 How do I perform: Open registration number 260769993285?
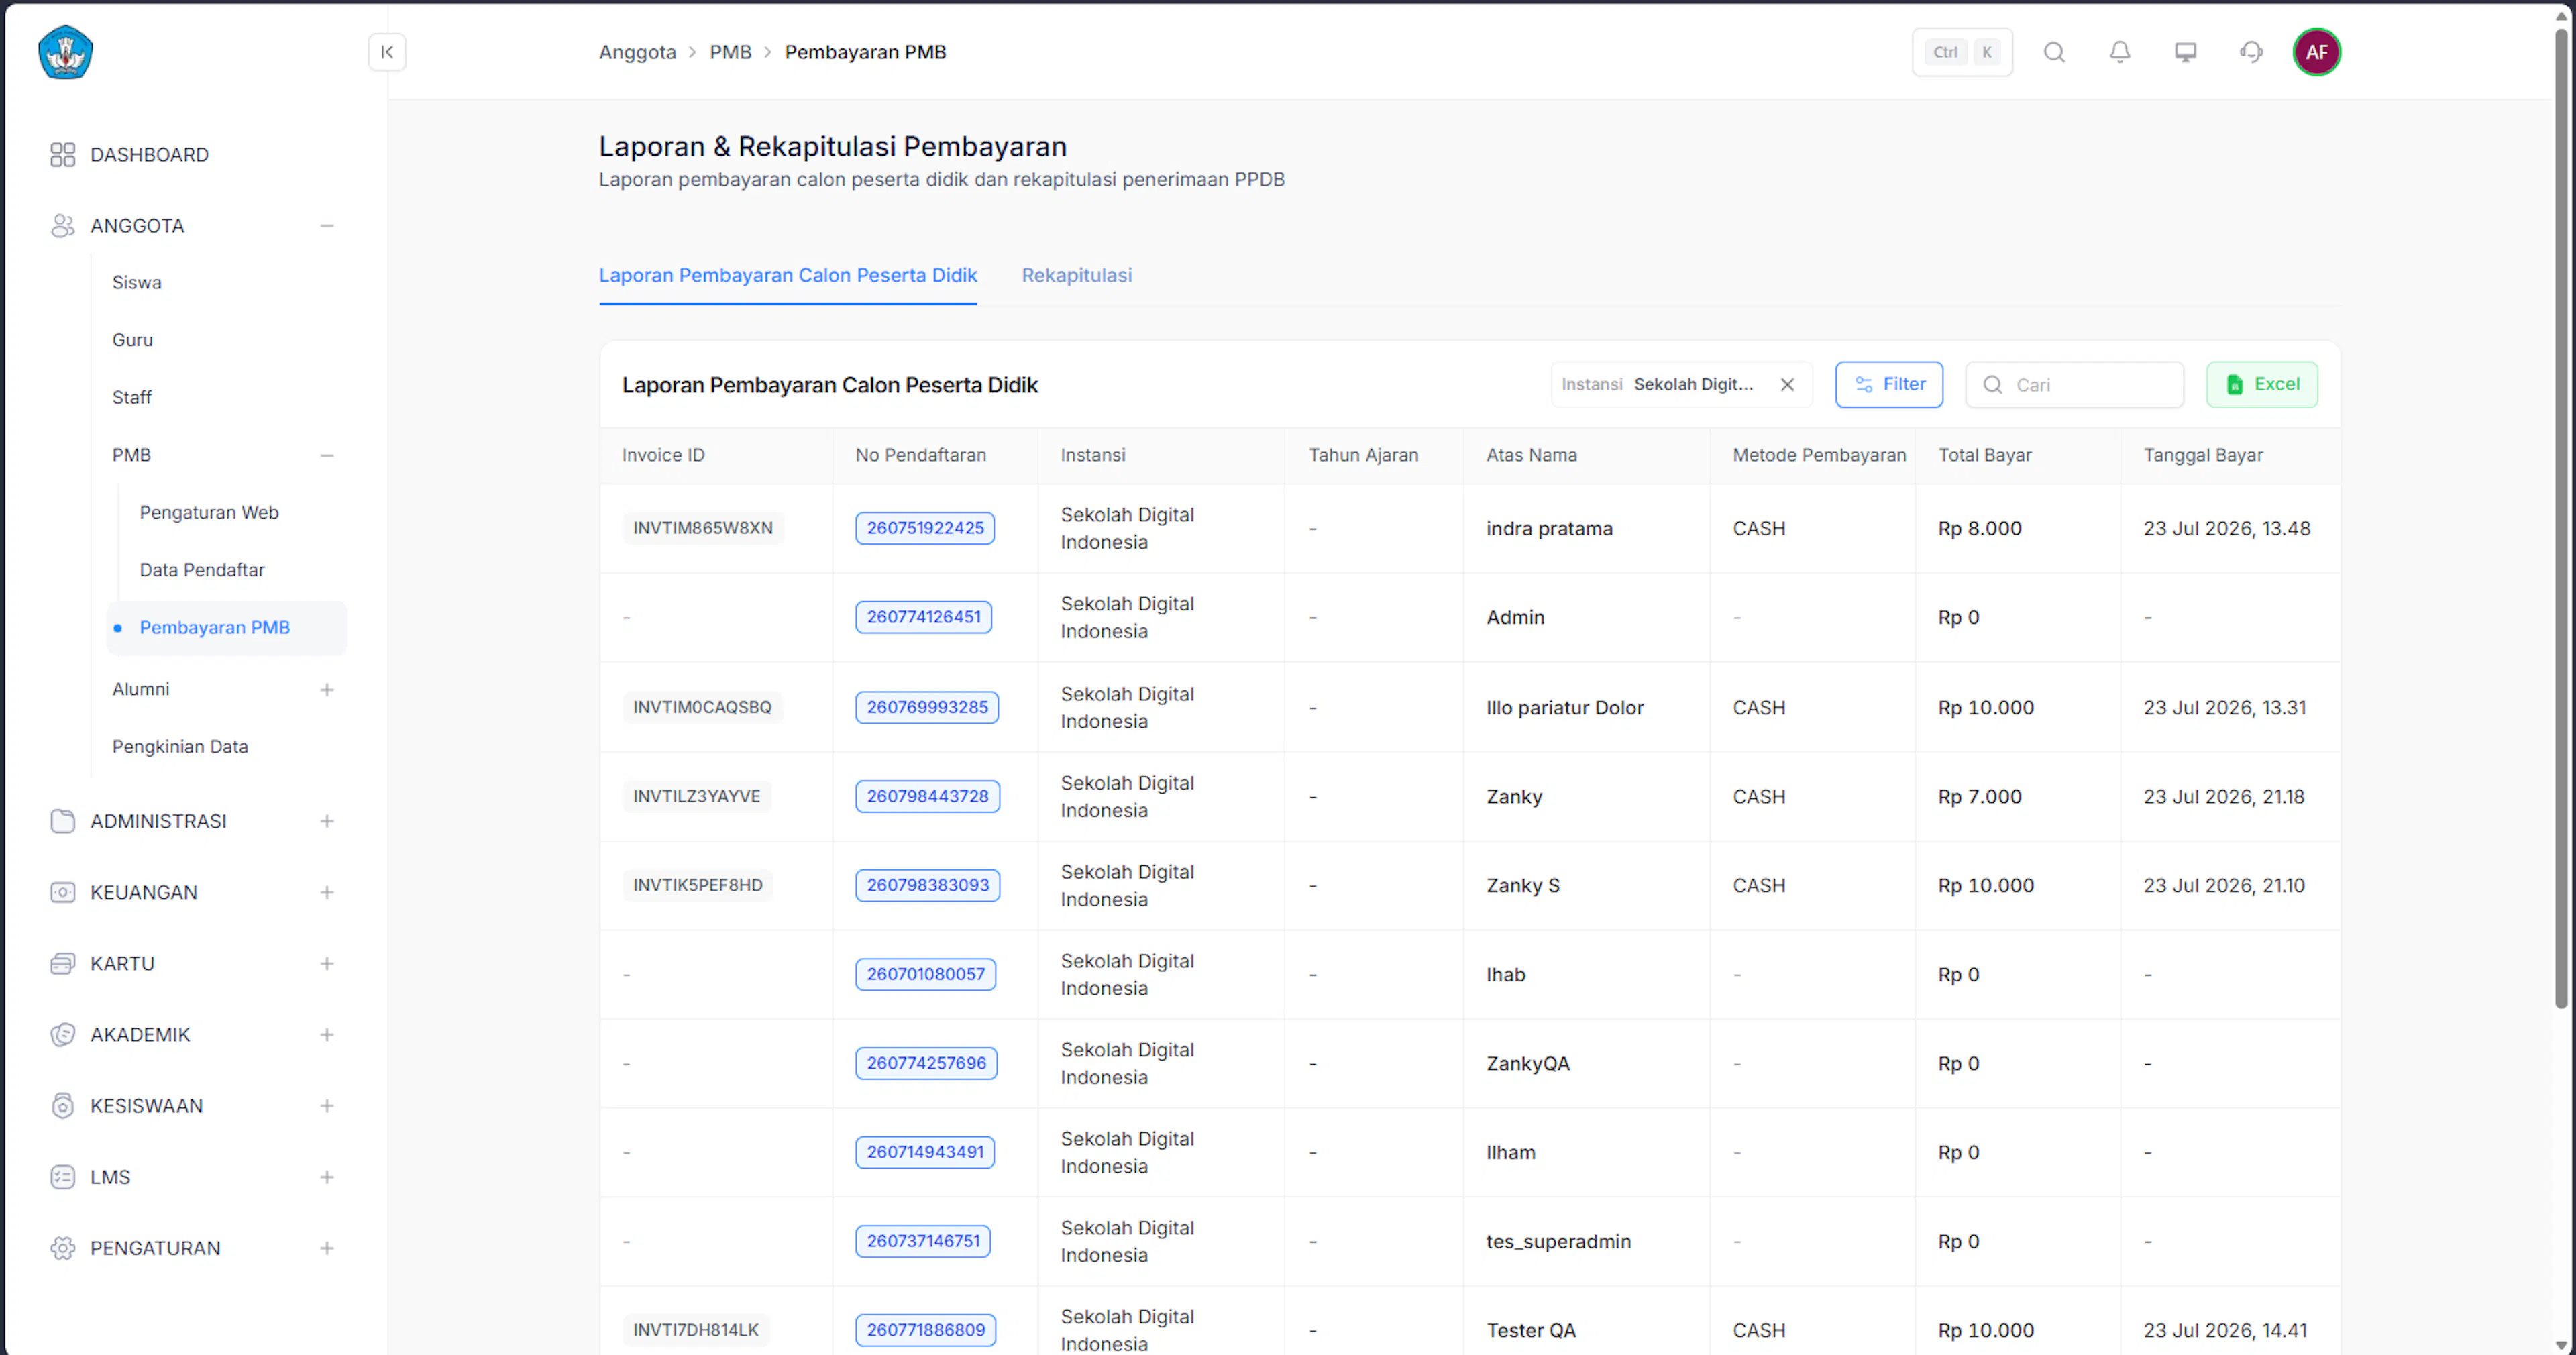point(927,707)
